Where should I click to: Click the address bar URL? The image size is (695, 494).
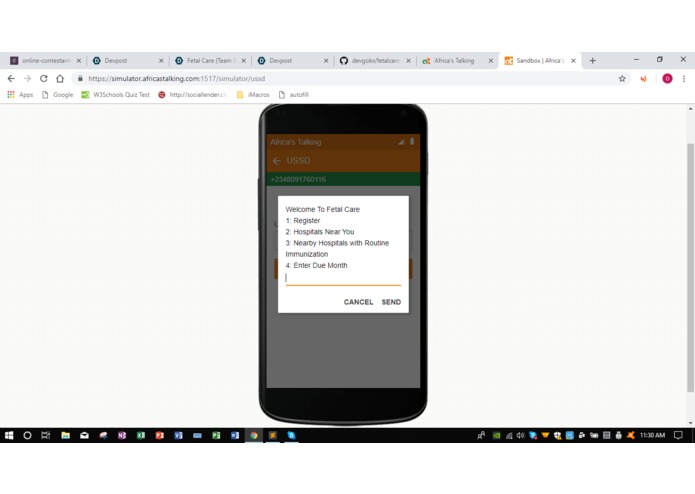click(176, 78)
